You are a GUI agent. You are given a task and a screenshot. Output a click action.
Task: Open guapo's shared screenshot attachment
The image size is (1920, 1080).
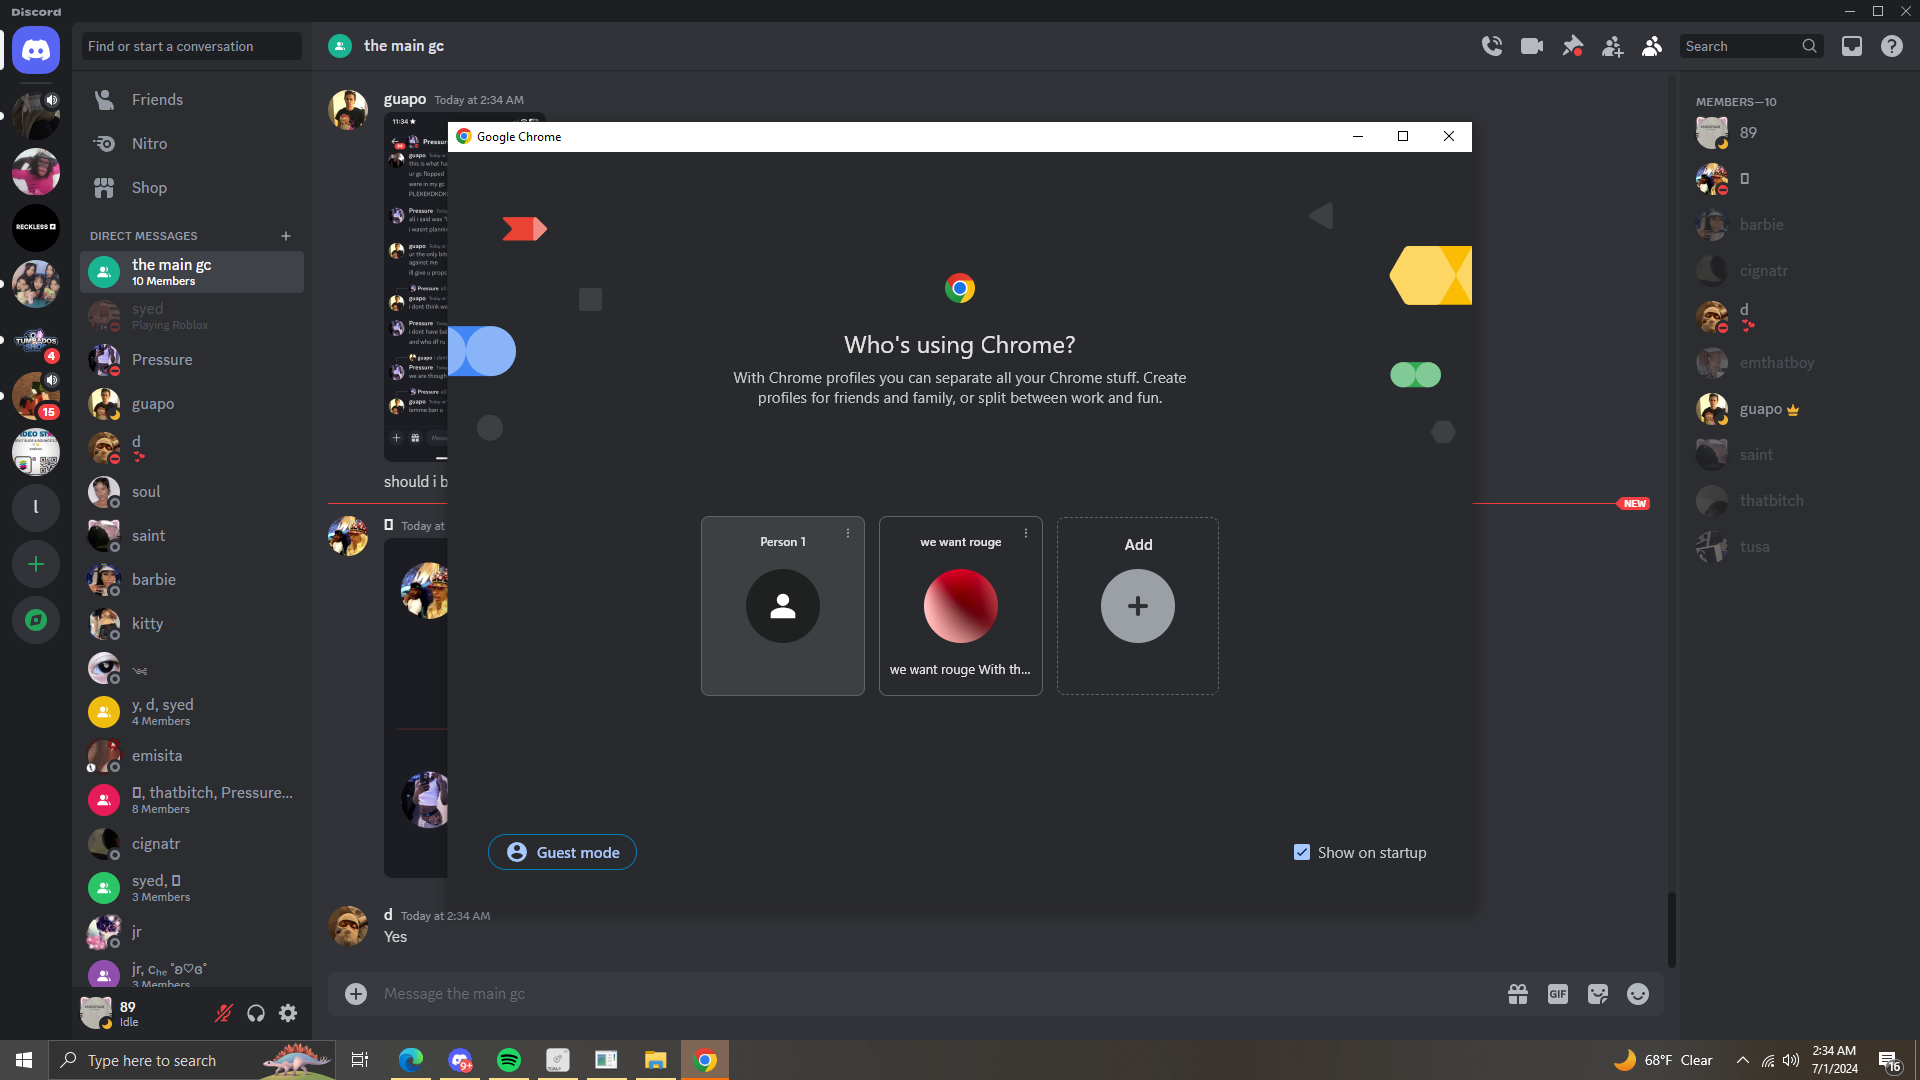pyautogui.click(x=417, y=287)
